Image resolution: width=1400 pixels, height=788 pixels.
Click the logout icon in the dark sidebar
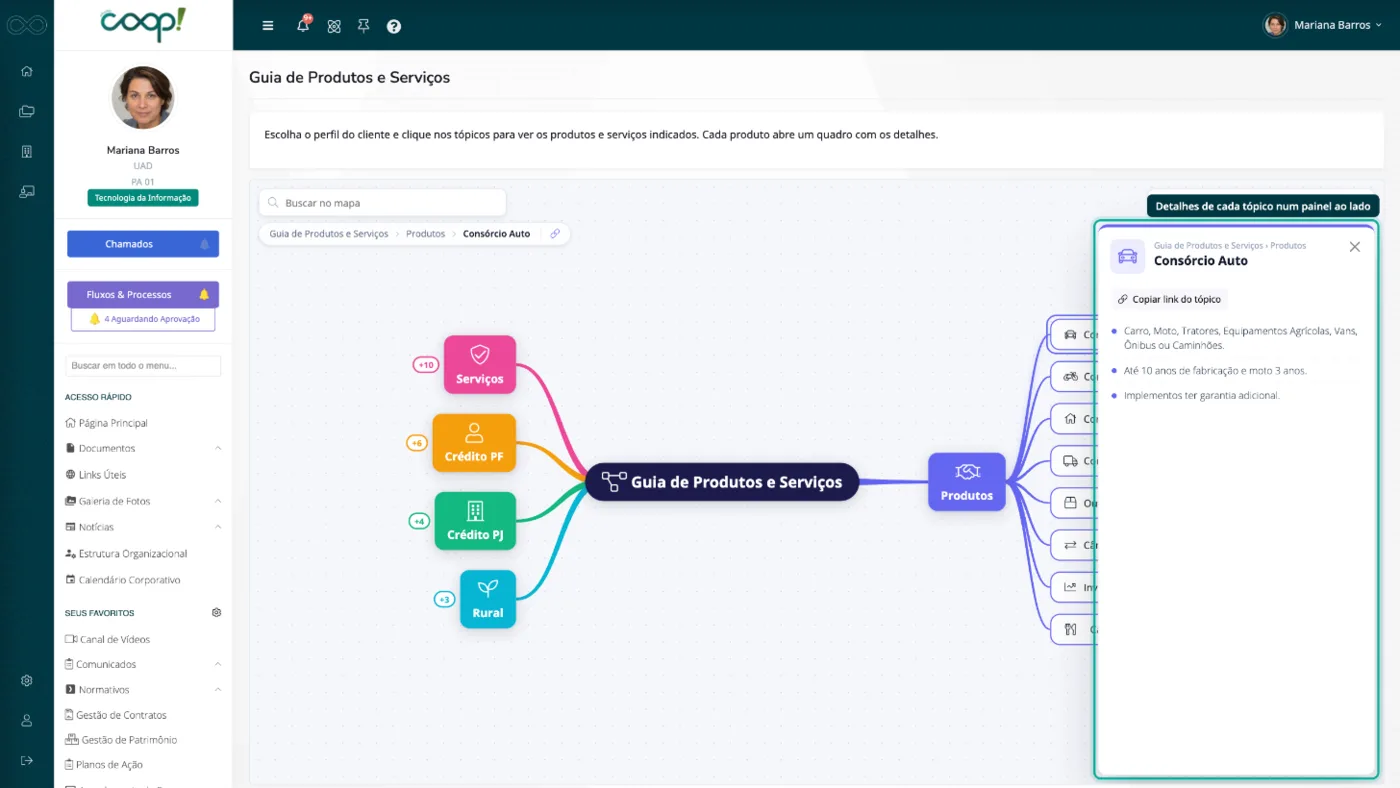point(27,760)
